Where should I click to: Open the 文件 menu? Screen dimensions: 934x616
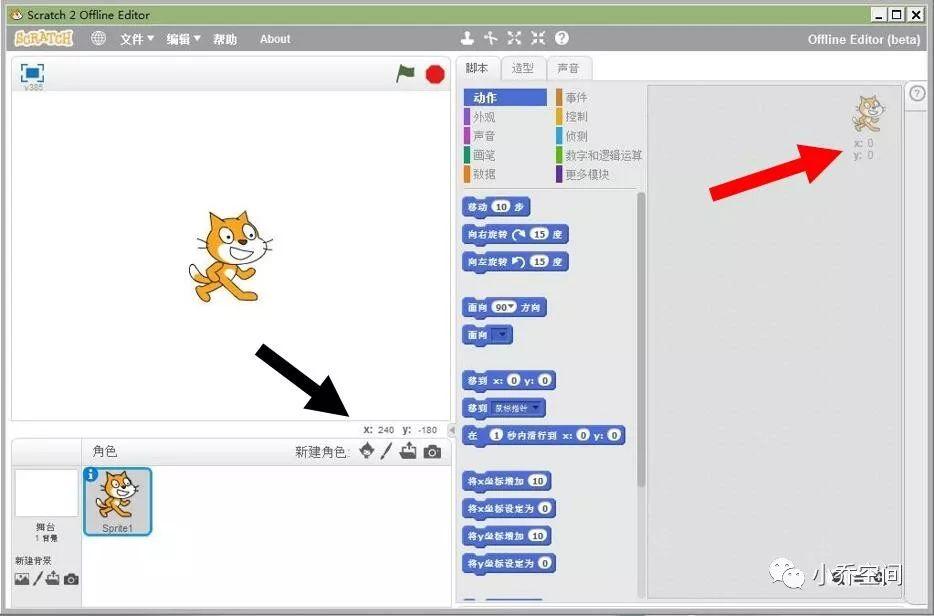click(136, 39)
